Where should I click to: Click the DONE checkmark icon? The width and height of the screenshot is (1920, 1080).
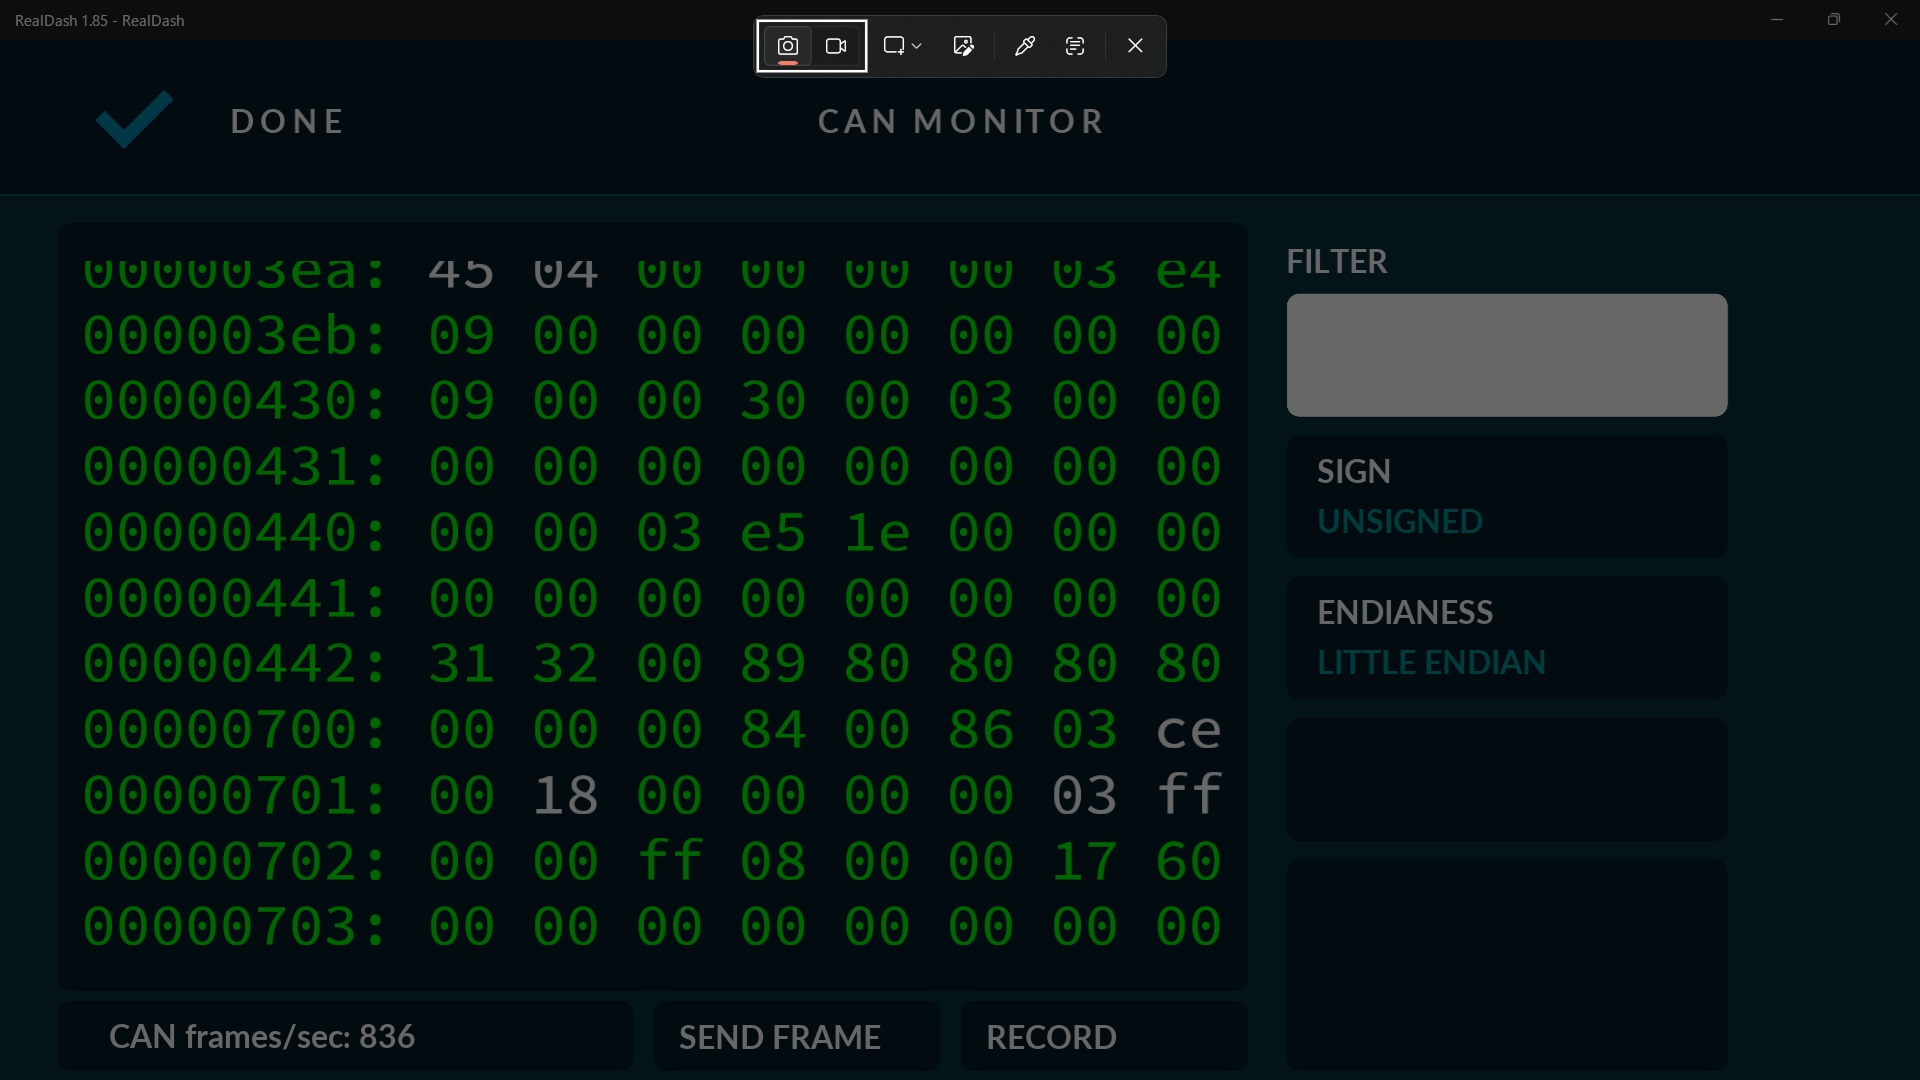(x=134, y=120)
